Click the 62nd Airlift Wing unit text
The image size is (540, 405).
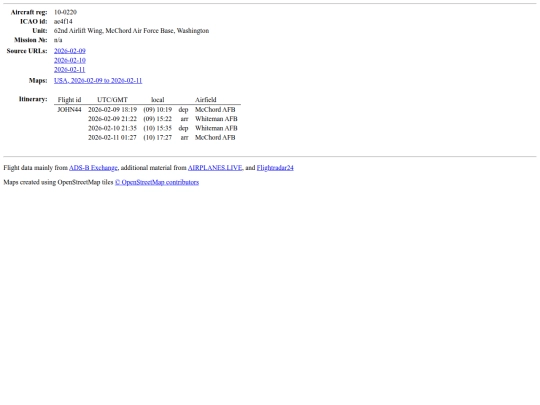(131, 31)
